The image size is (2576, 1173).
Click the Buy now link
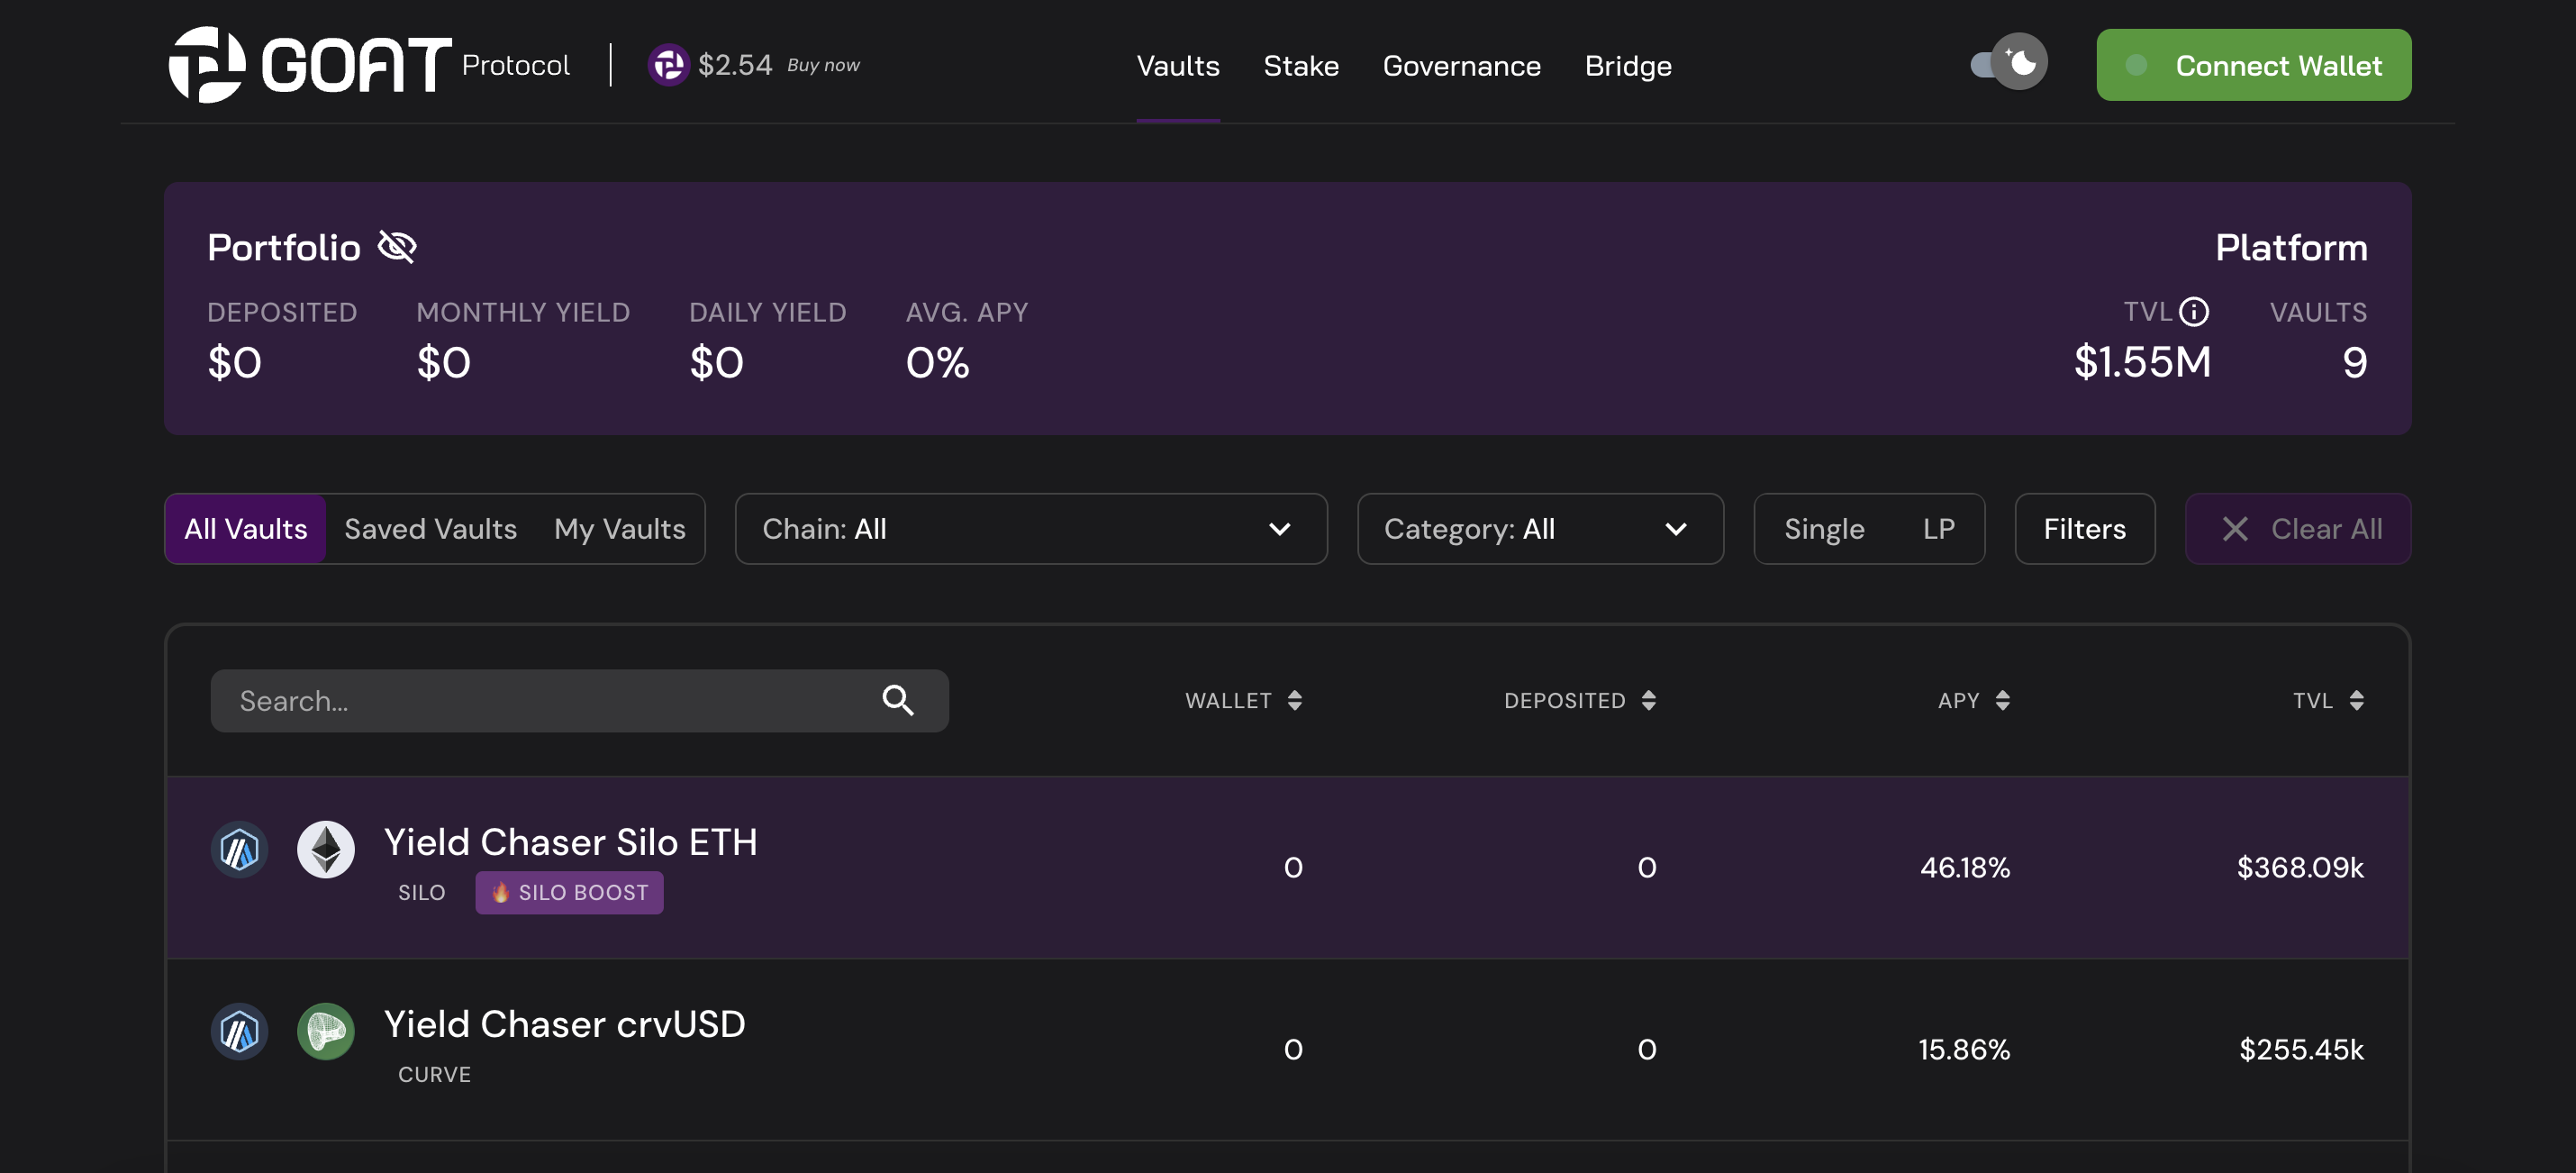[x=823, y=65]
